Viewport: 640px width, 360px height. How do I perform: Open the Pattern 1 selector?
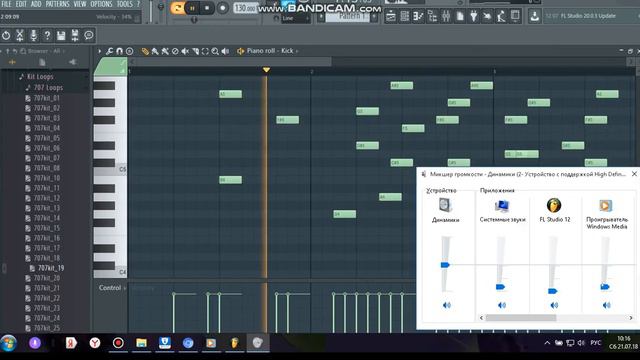click(x=348, y=17)
